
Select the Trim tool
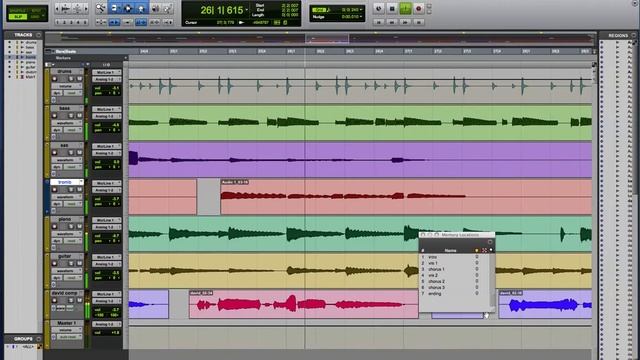click(115, 8)
